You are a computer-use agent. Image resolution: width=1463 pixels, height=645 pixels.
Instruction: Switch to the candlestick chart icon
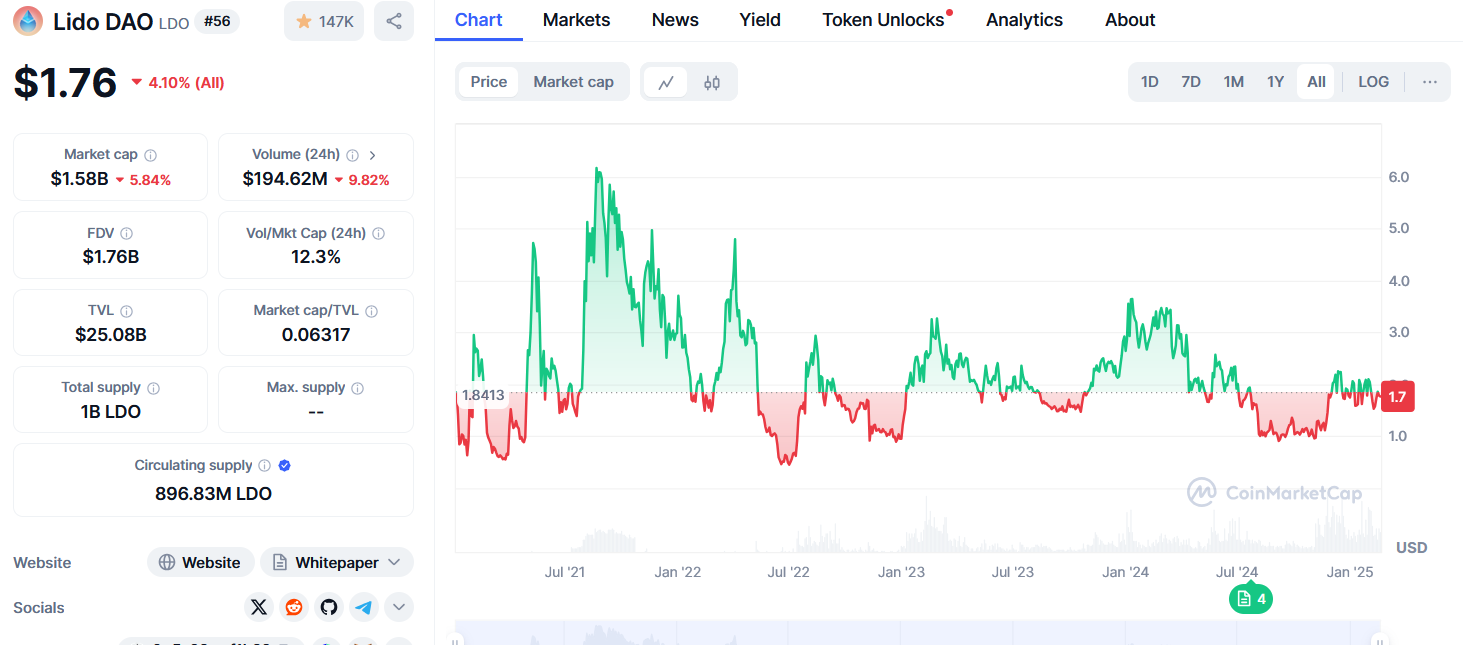(712, 82)
